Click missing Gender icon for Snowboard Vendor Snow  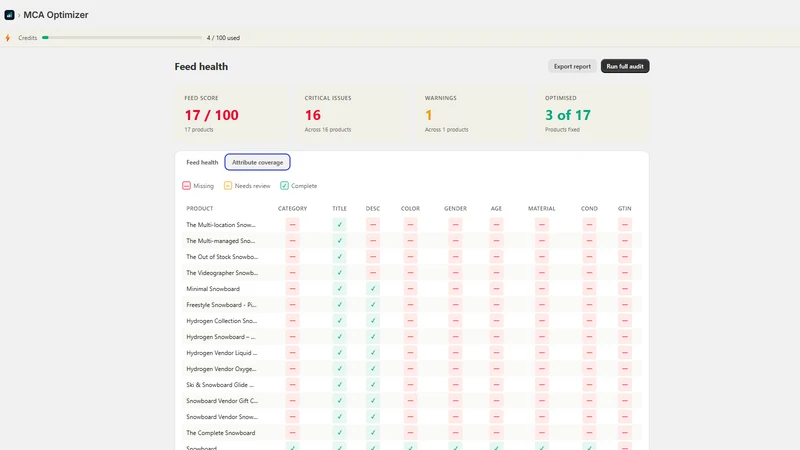coord(456,417)
